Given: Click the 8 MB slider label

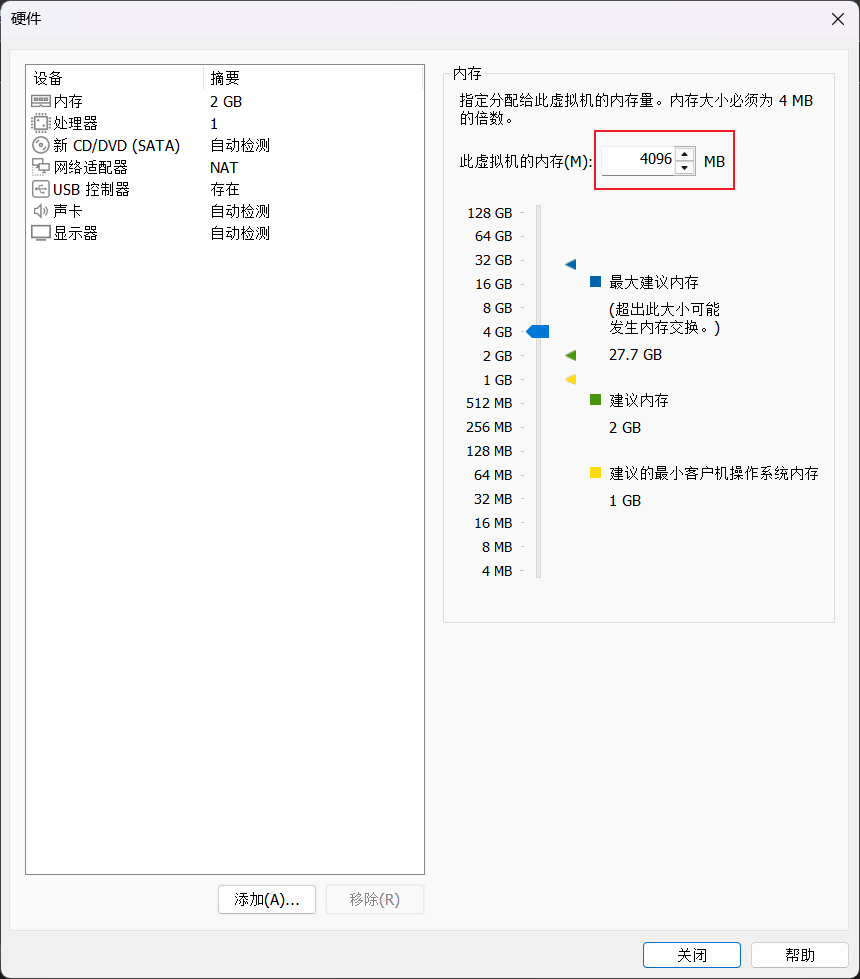Looking at the screenshot, I should click(497, 547).
